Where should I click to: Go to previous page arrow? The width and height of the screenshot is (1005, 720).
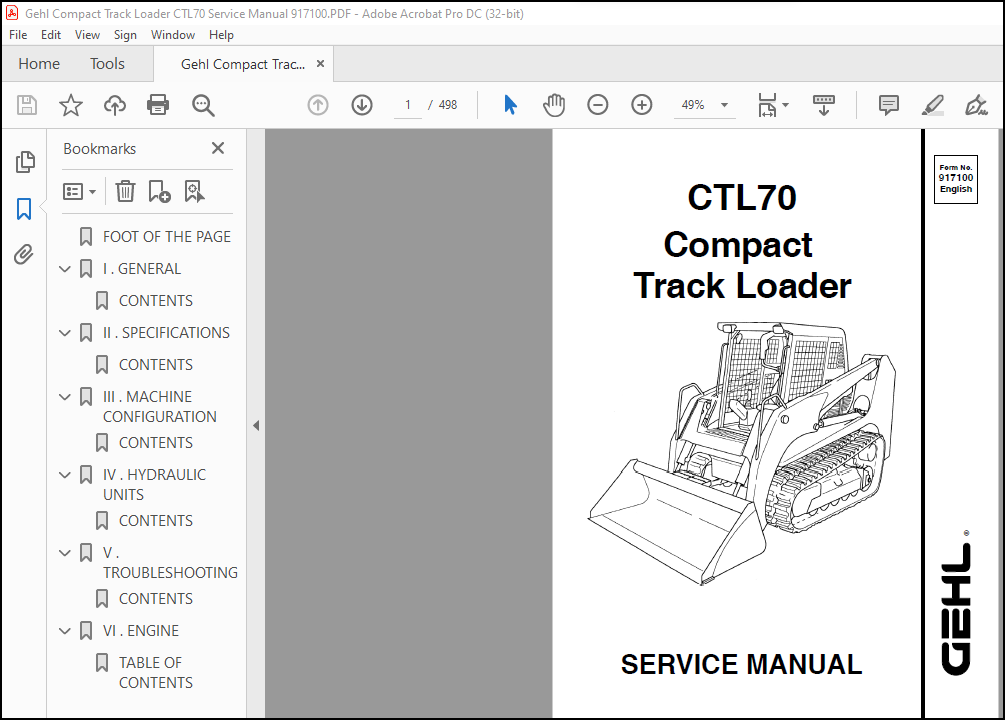point(318,105)
